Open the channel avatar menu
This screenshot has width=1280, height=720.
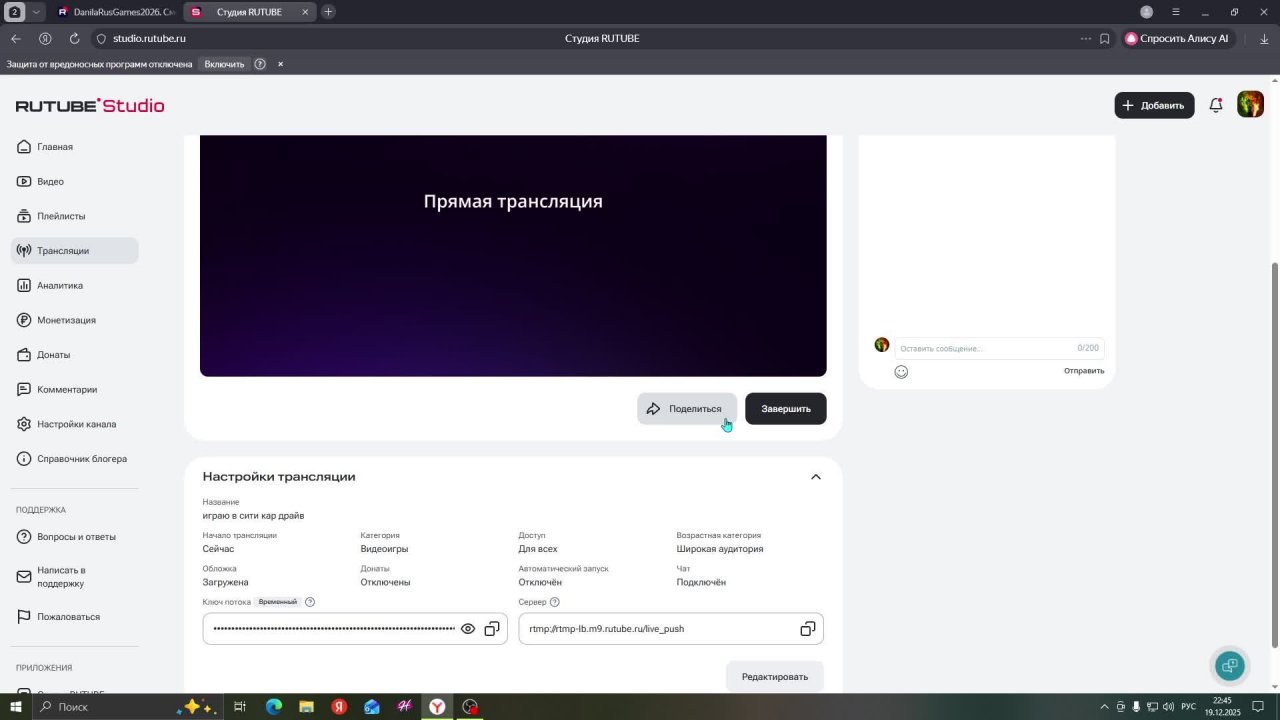click(x=1250, y=105)
